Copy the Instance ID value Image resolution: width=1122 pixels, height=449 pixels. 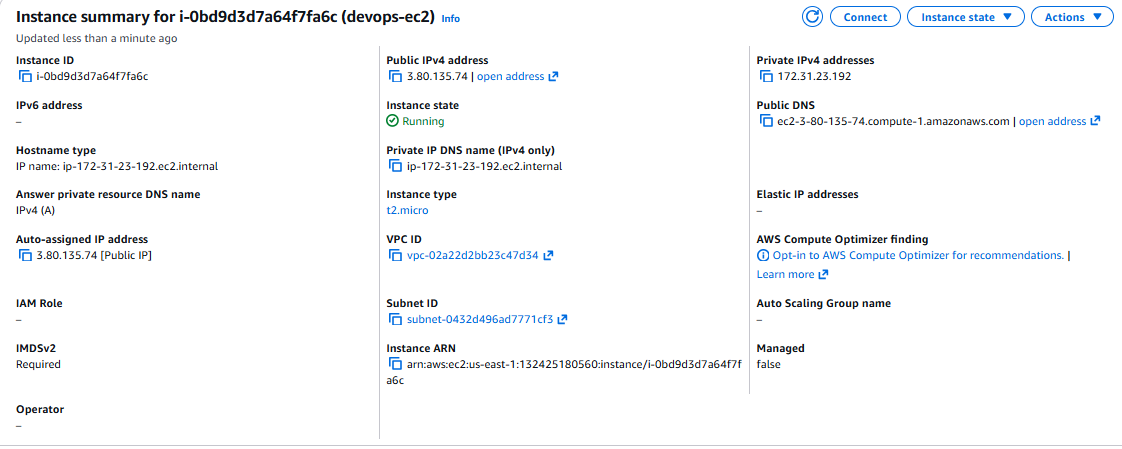click(25, 76)
